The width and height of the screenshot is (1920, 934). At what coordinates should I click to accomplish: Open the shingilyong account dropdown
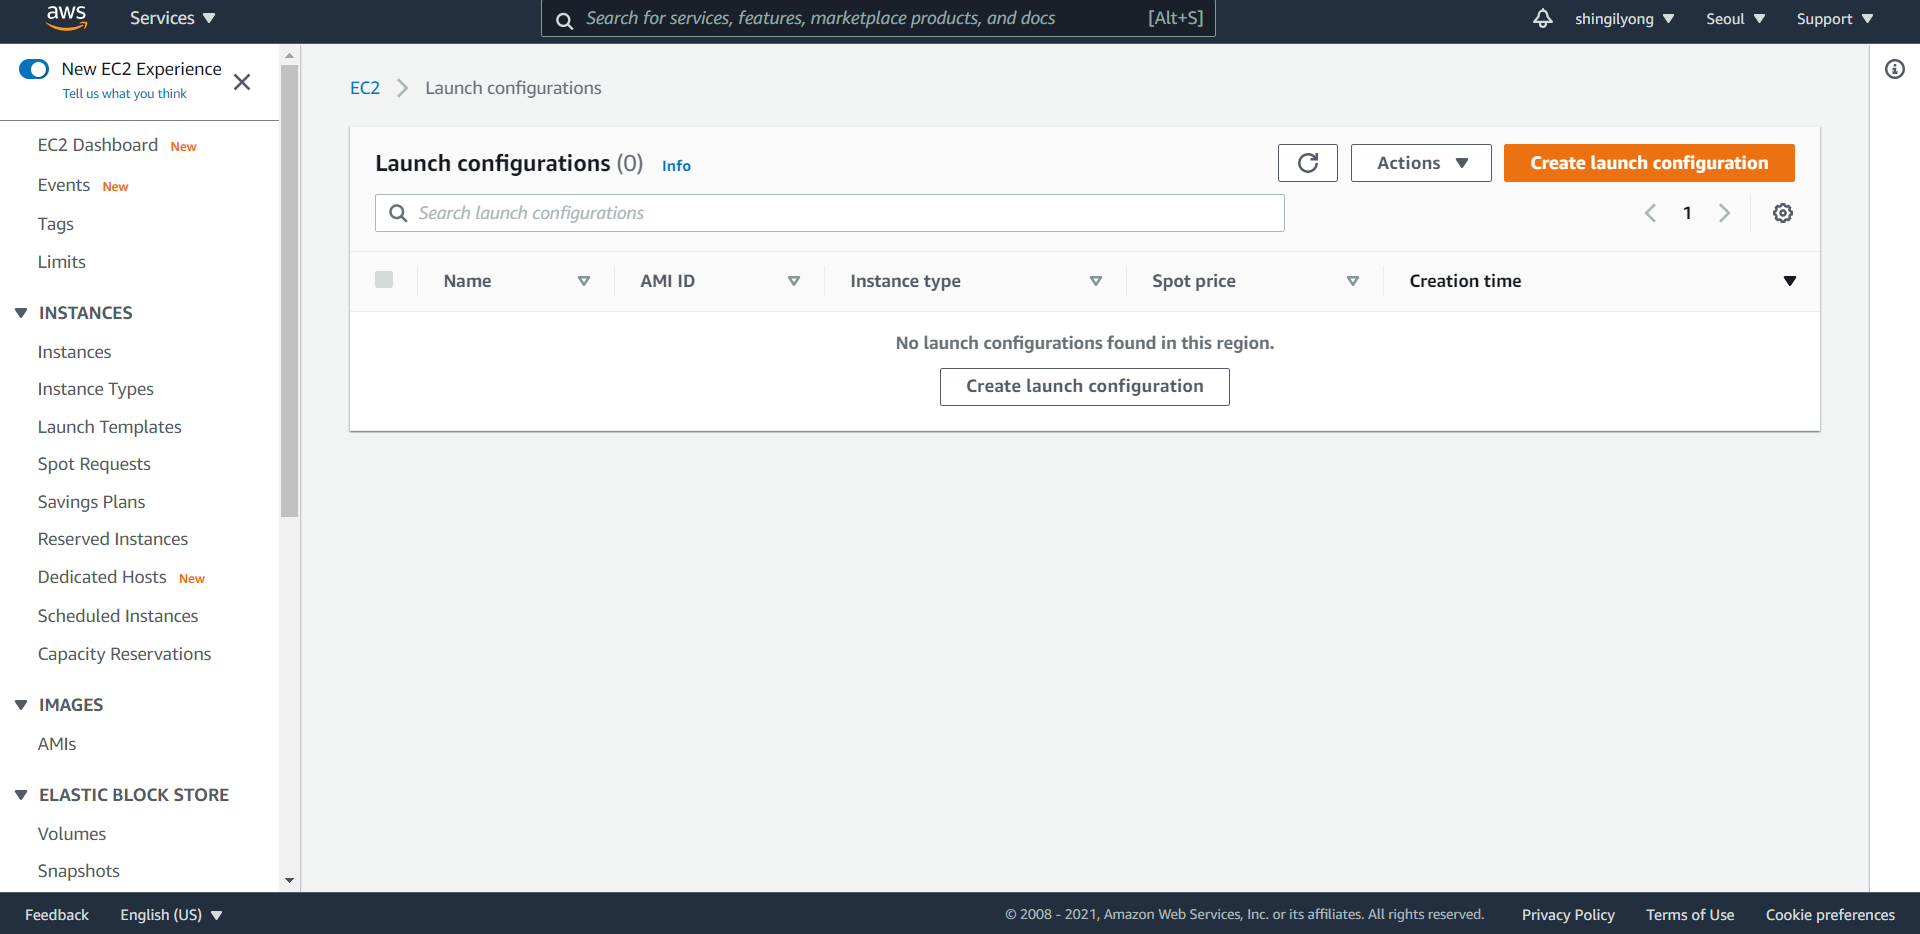tap(1624, 19)
